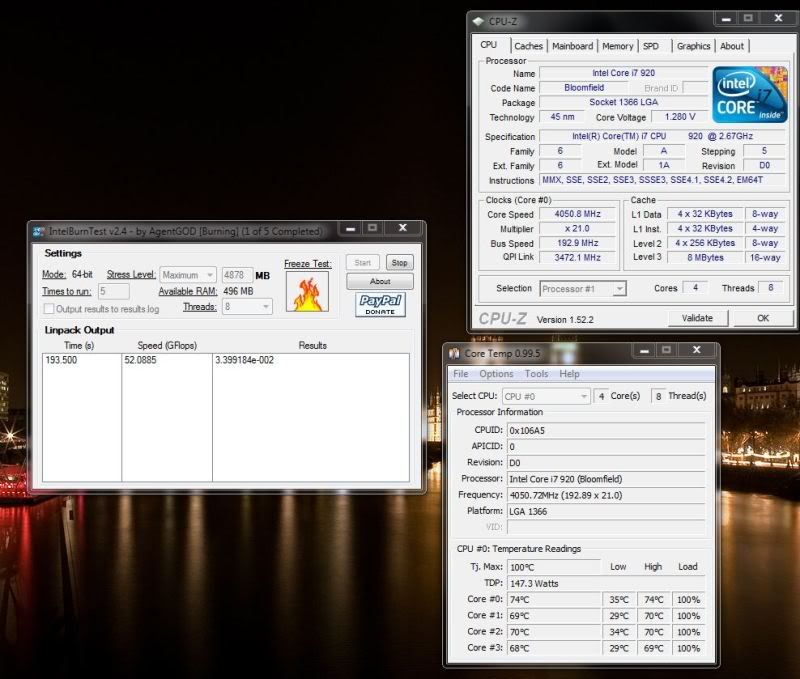Click the Times to run input field
This screenshot has height=679, width=800.
pos(113,291)
